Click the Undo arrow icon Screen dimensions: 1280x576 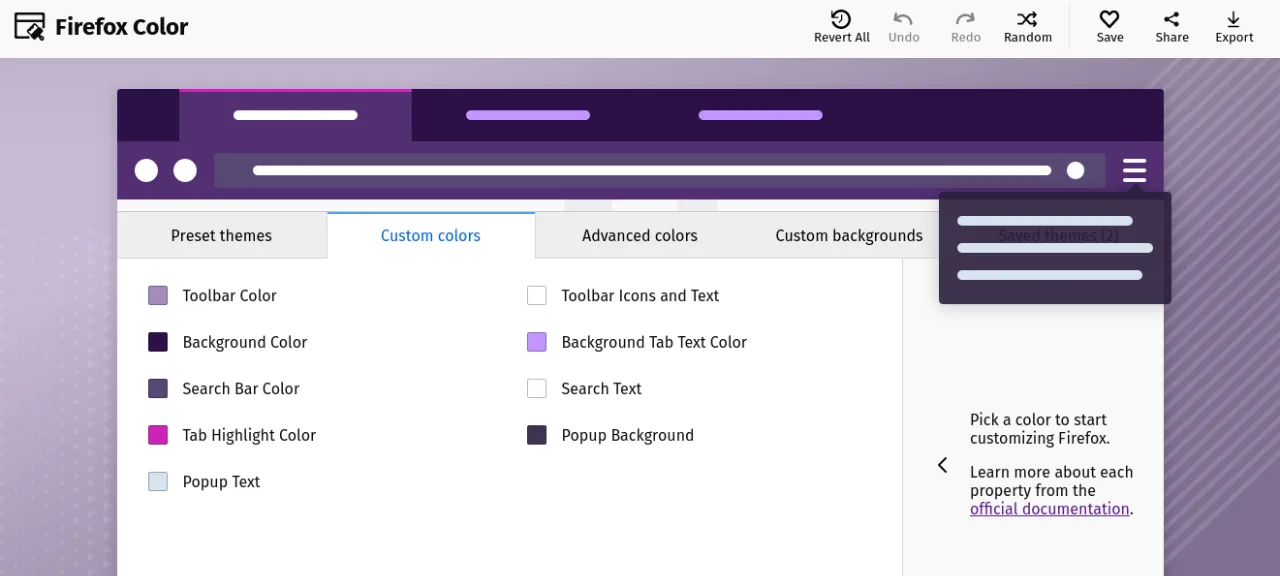903,19
